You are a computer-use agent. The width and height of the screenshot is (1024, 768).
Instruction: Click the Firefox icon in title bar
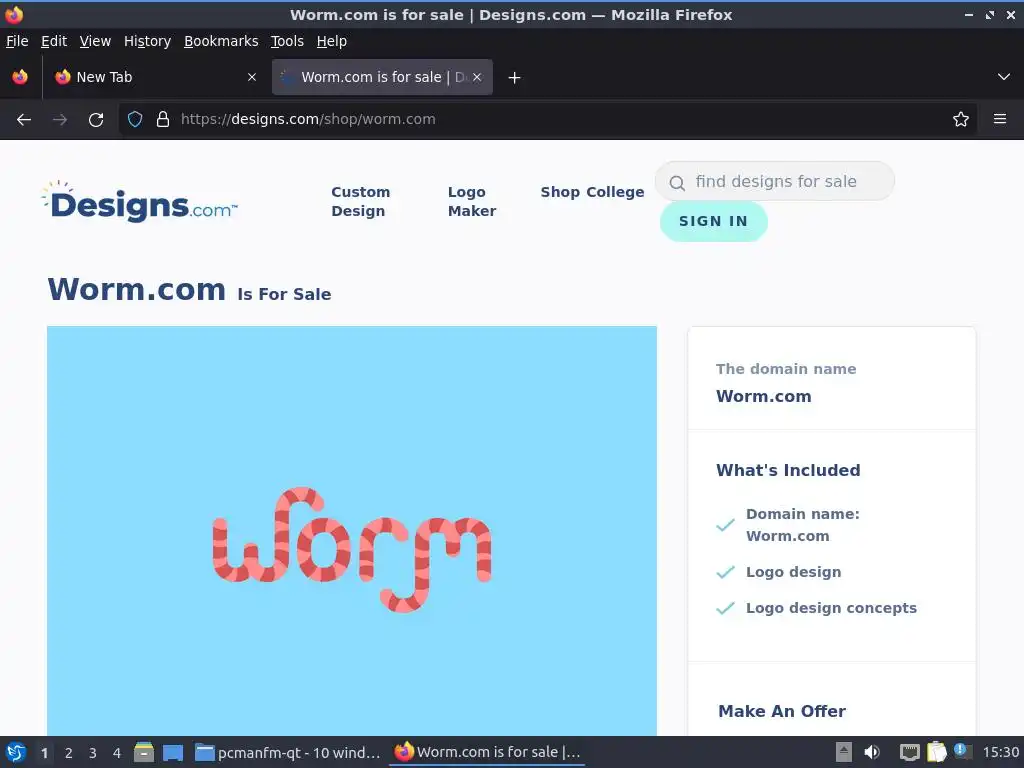click(x=14, y=14)
